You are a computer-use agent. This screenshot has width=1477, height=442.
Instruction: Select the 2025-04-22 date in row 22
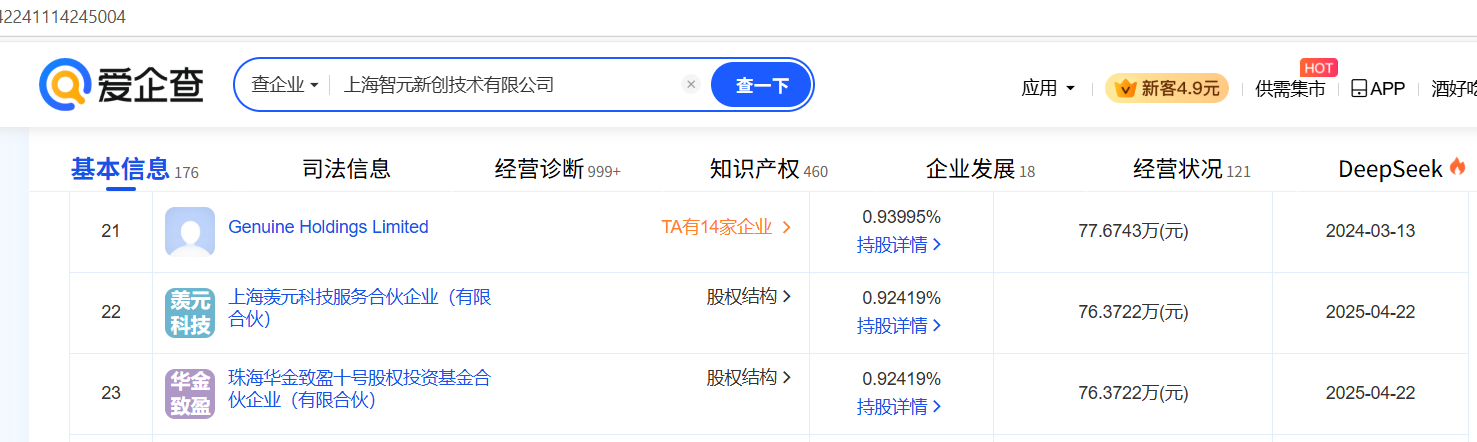(1370, 312)
